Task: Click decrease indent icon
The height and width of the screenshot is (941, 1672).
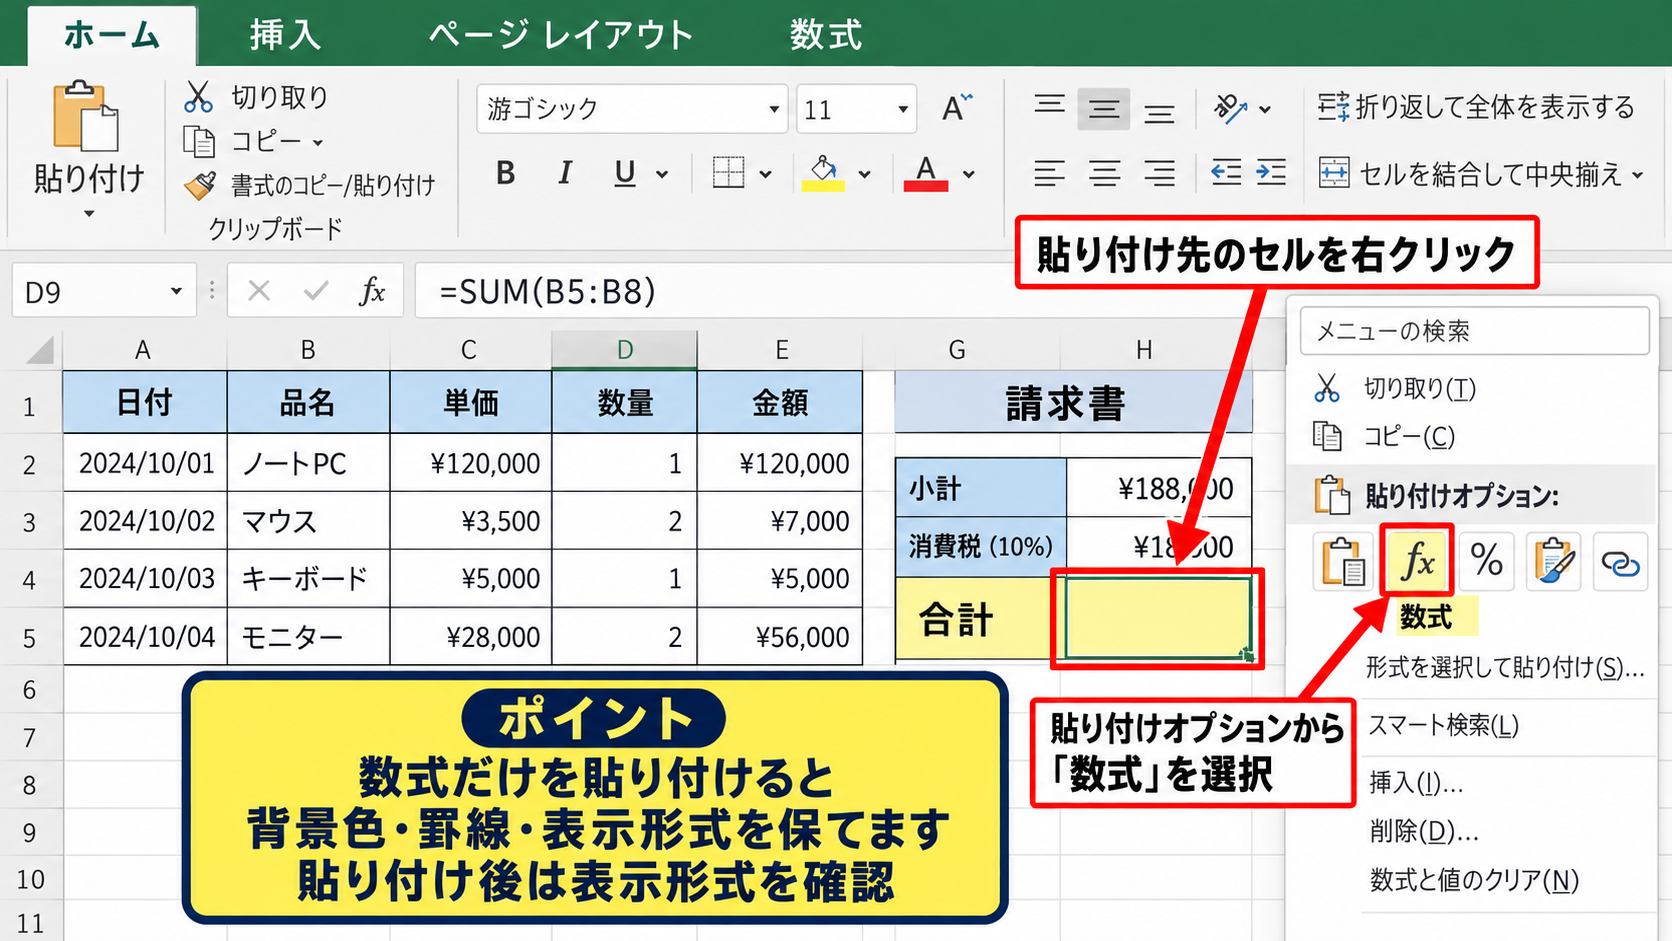Action: click(x=1226, y=173)
